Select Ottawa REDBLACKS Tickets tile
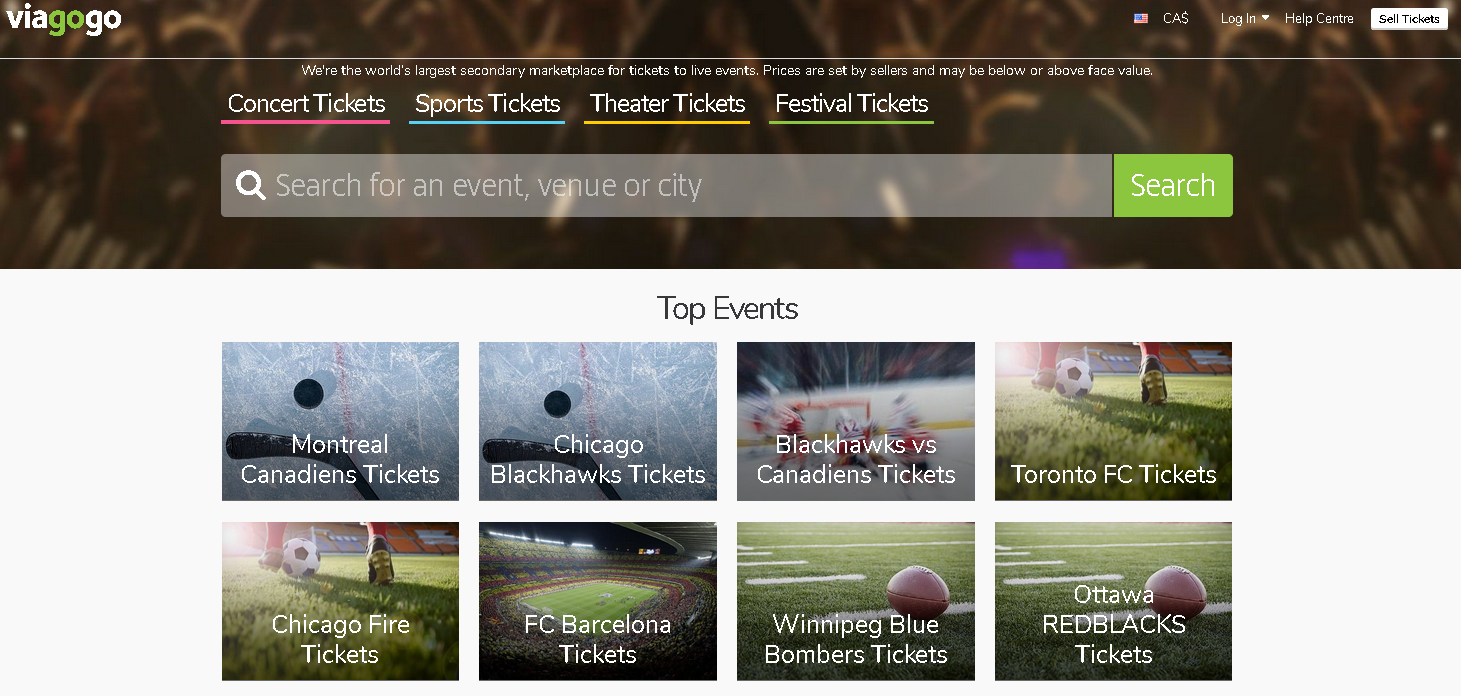Screen dimensions: 1461x696 [x=1113, y=601]
